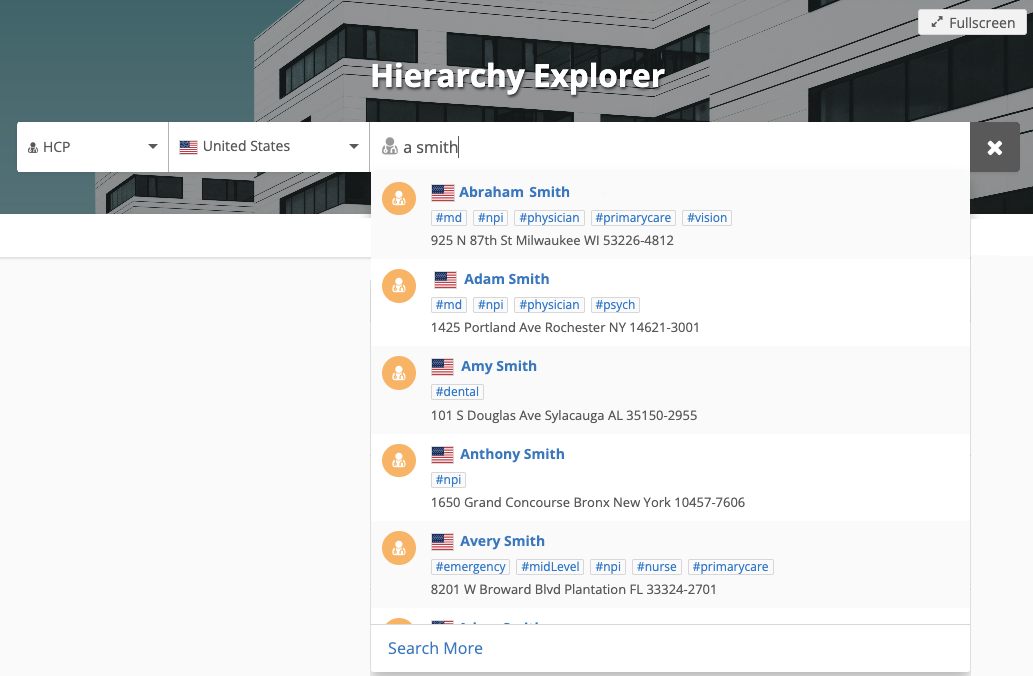Click the orange avatar icon beside Anthony Smith
The height and width of the screenshot is (676, 1033).
click(x=399, y=461)
